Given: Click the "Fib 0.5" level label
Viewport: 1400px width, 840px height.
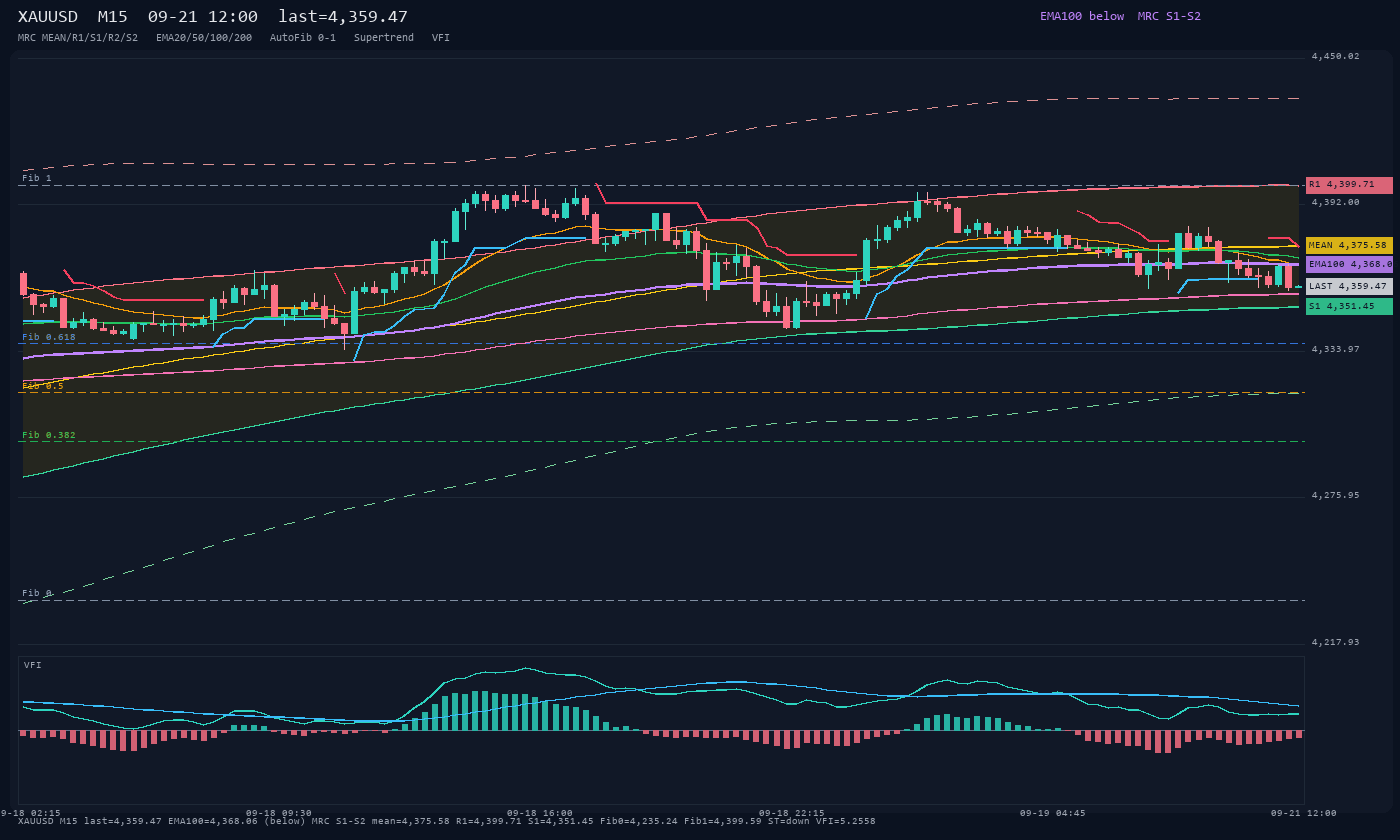Looking at the screenshot, I should coord(43,385).
